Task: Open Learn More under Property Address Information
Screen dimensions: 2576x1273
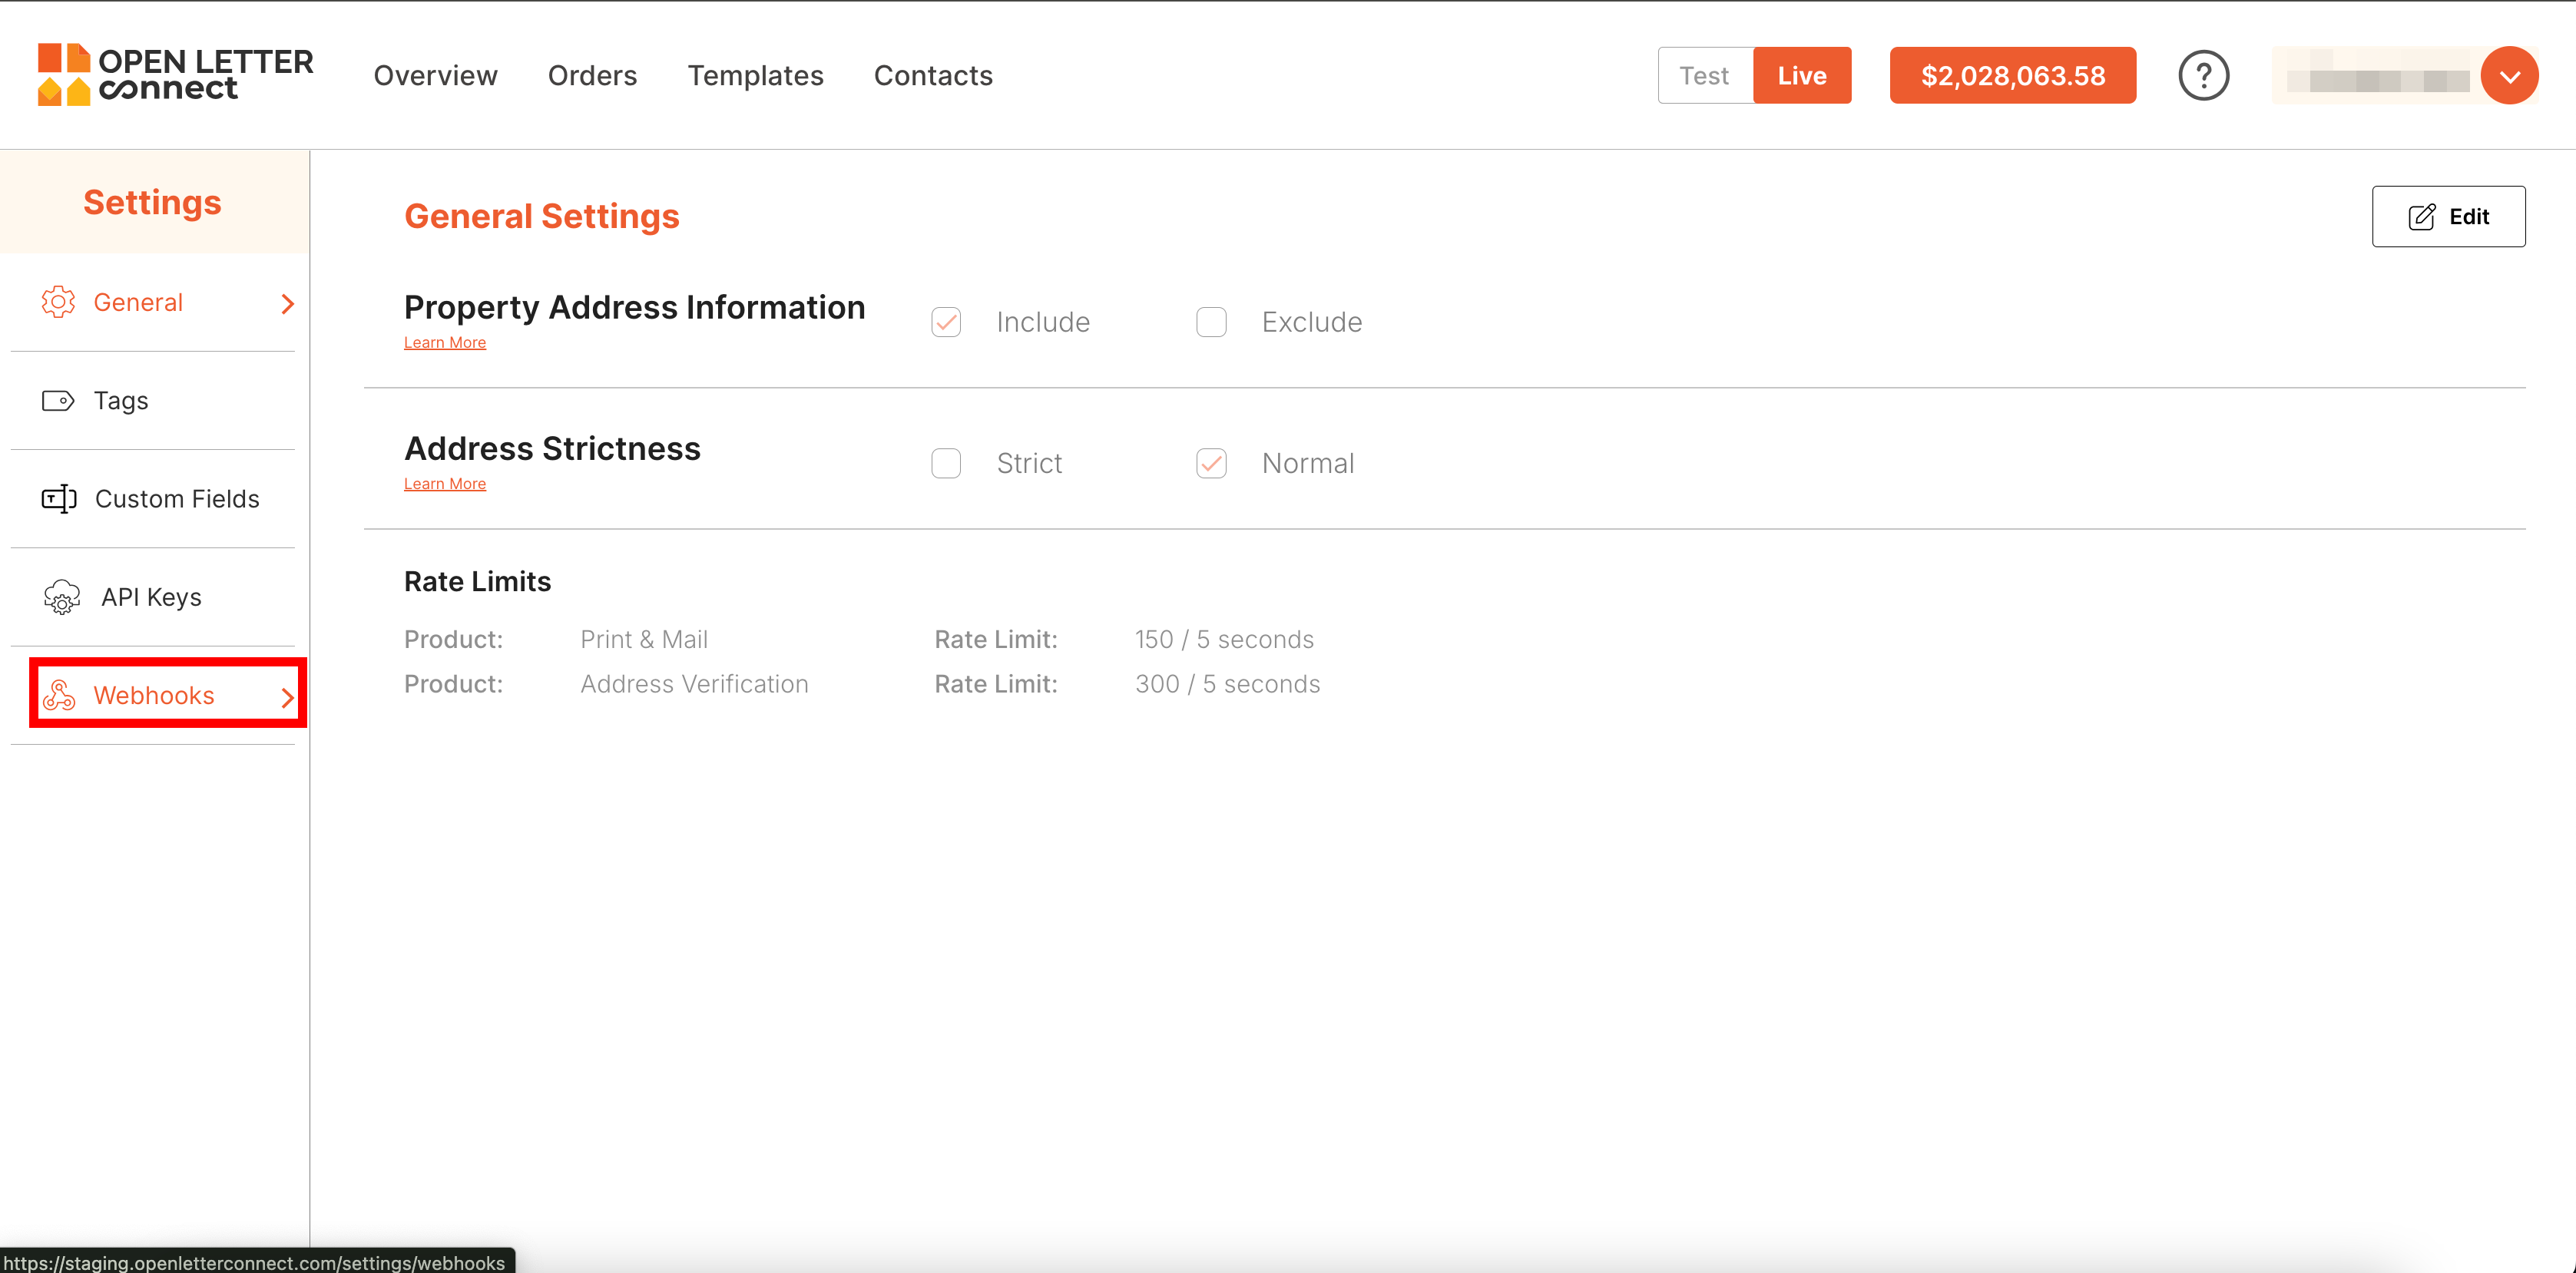Action: point(444,343)
